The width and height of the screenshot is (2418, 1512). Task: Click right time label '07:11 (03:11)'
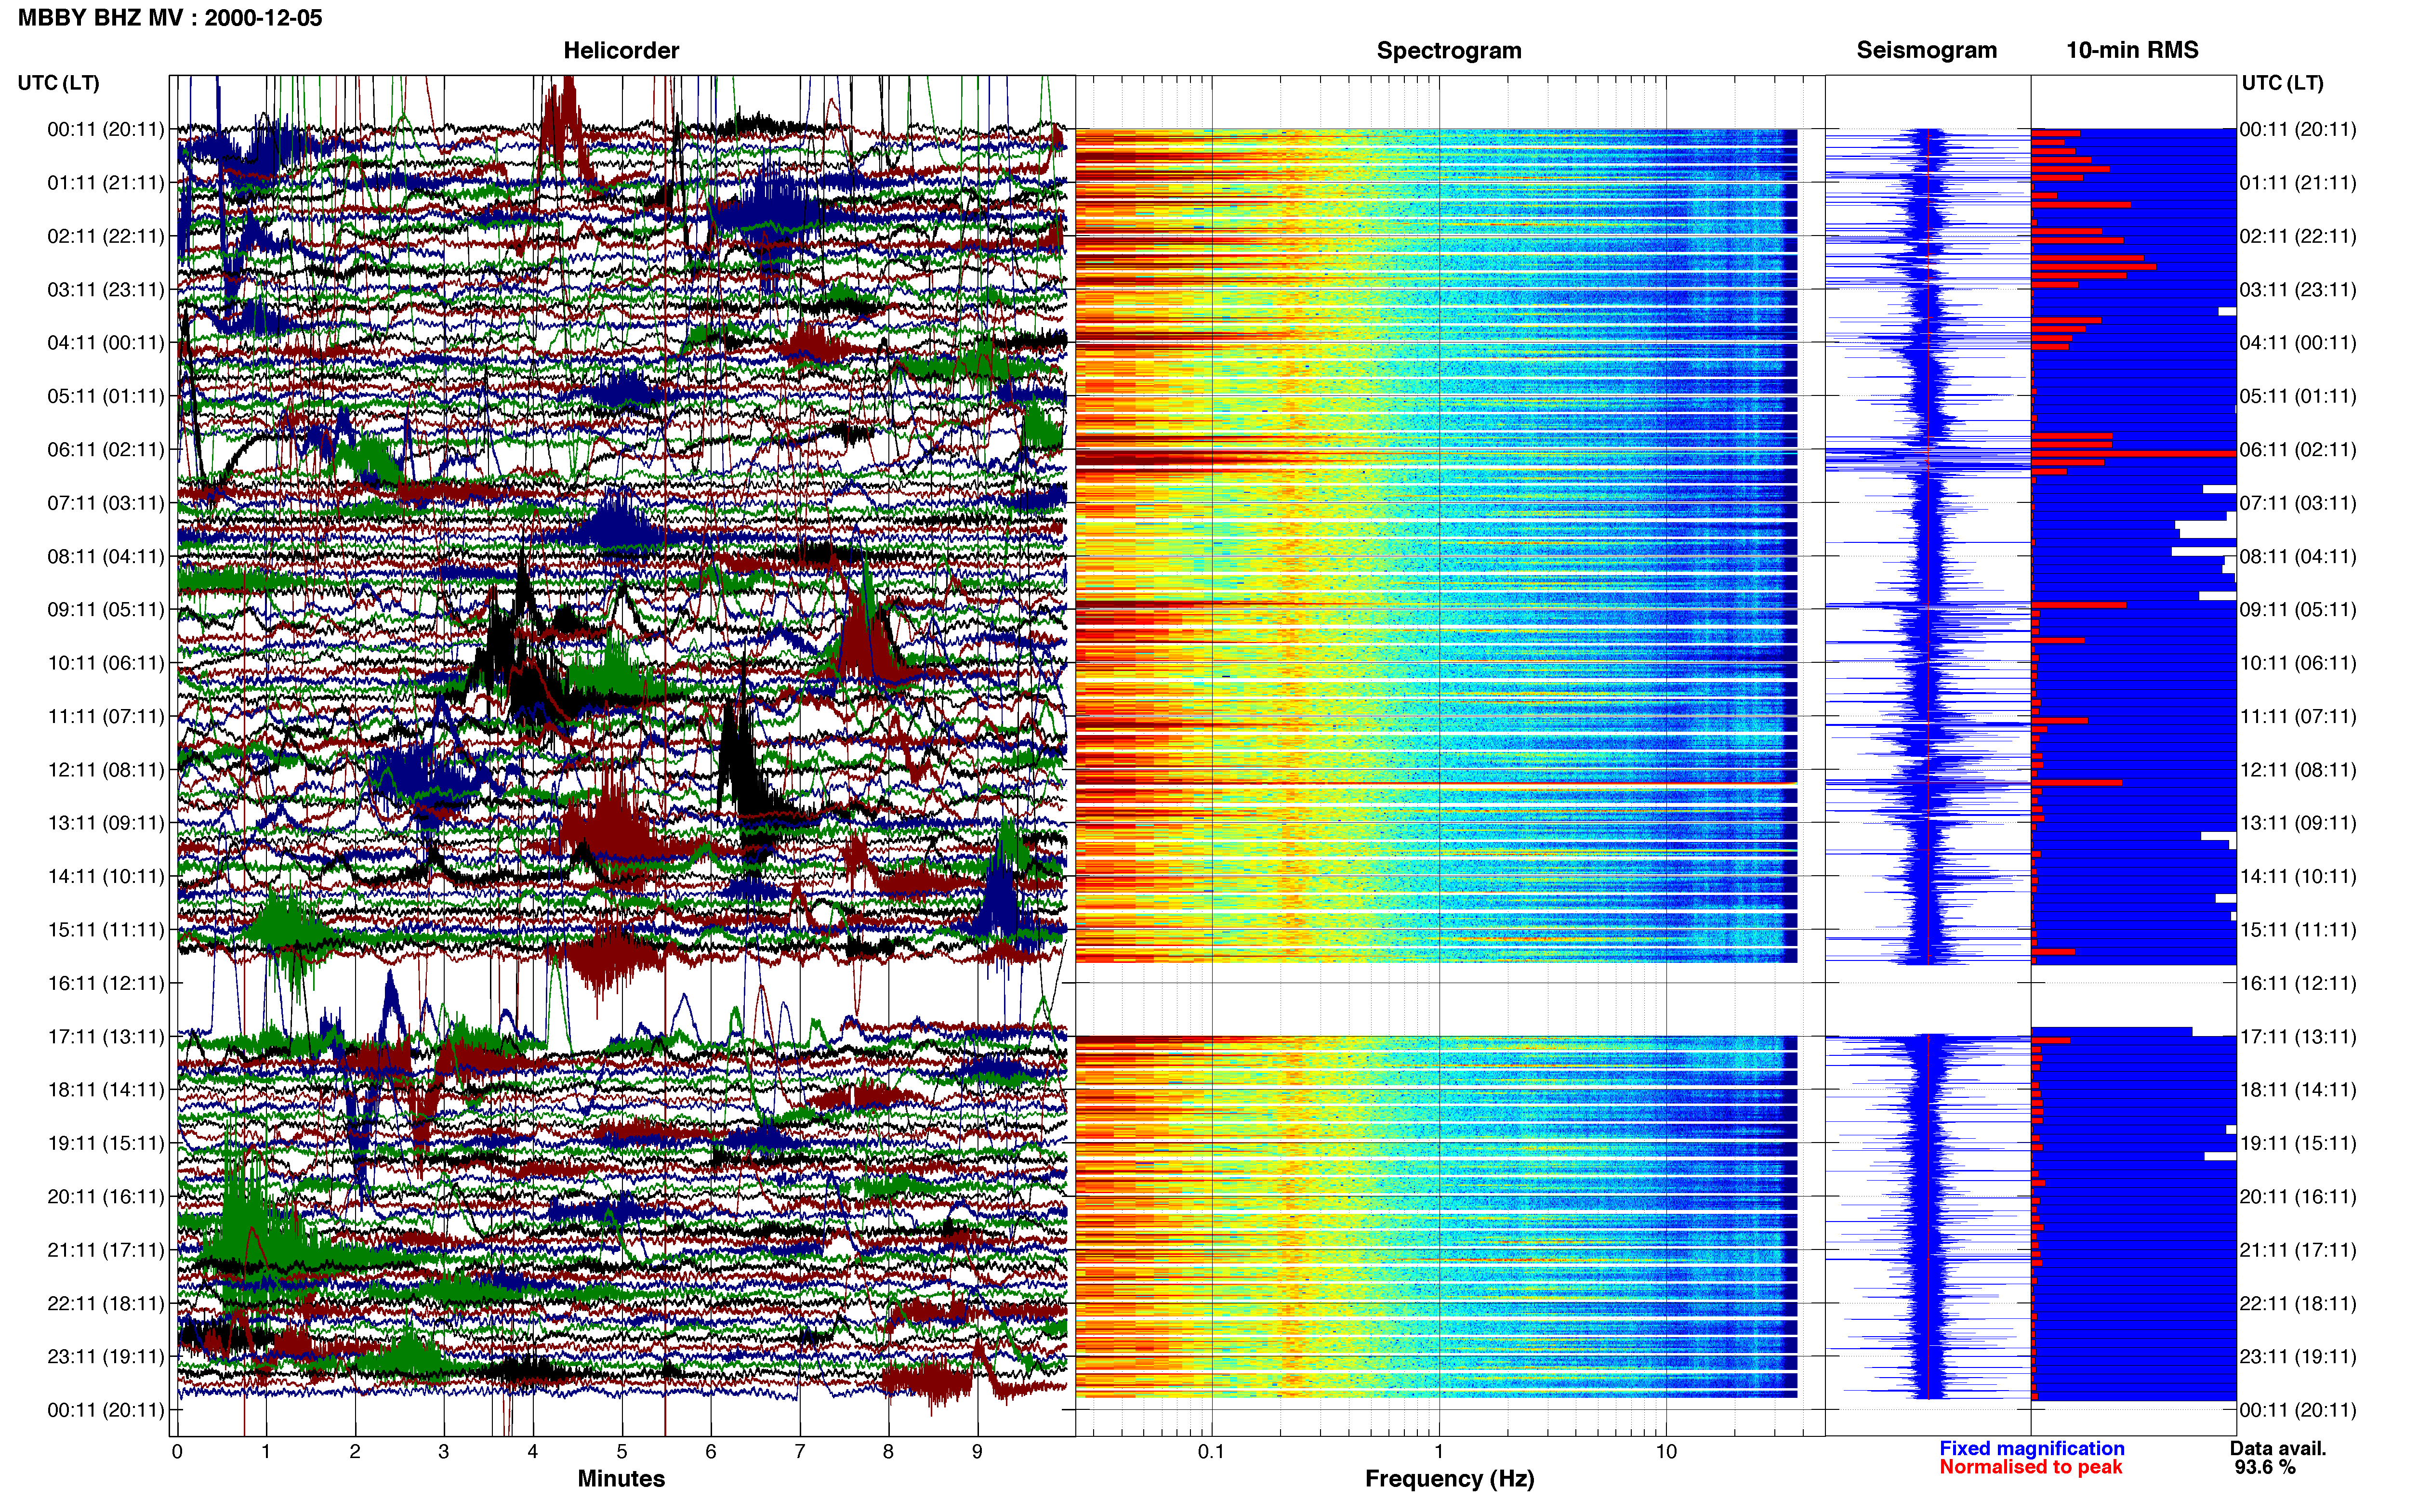[2298, 503]
